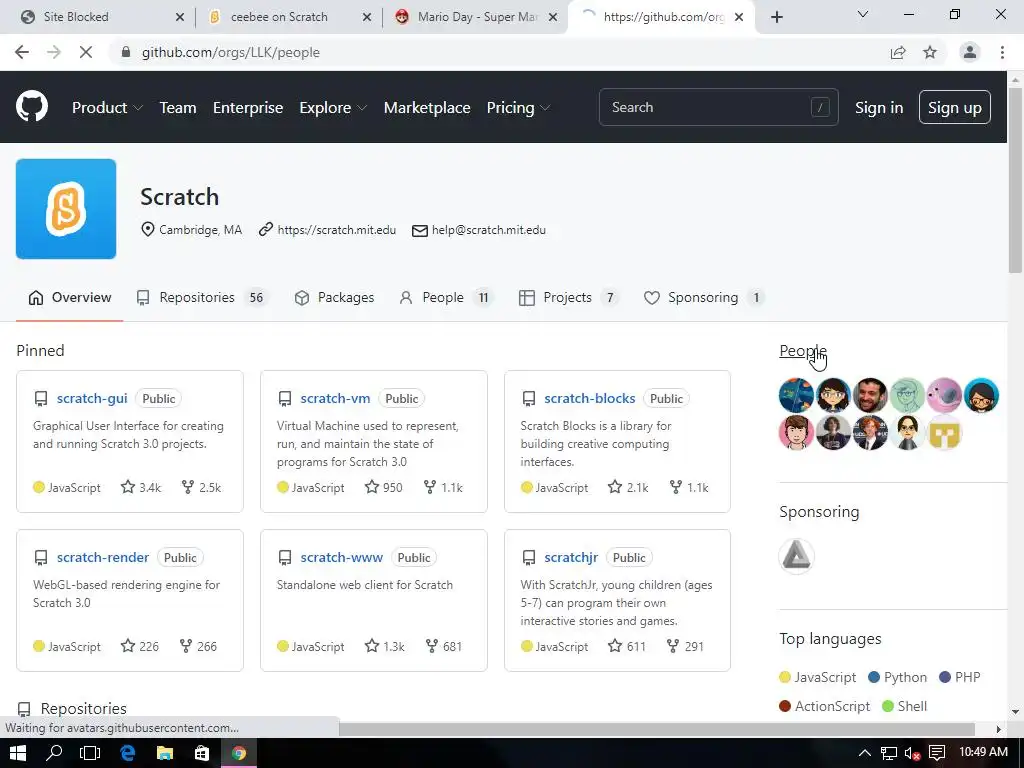Stop loading the page with the X button
Screen dimensions: 1024x768
point(86,52)
